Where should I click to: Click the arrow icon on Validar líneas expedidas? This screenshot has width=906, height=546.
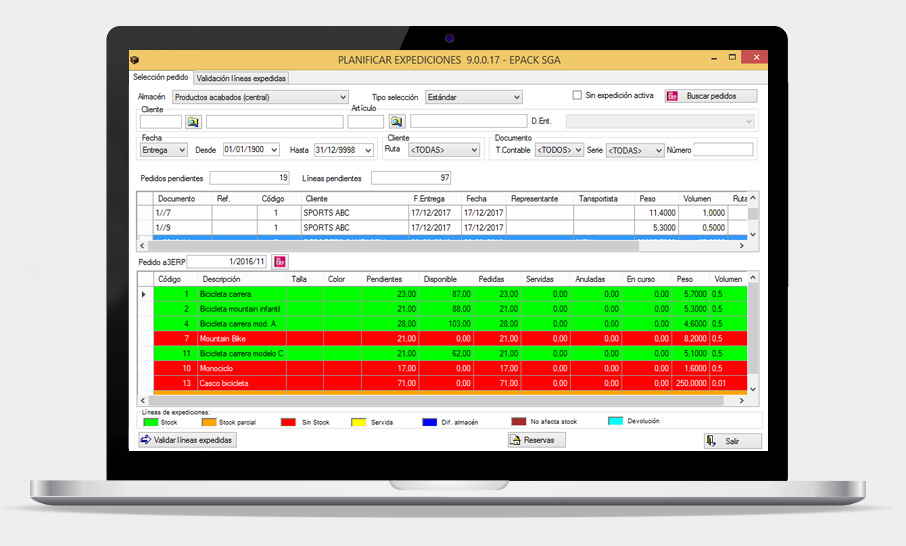pyautogui.click(x=145, y=440)
